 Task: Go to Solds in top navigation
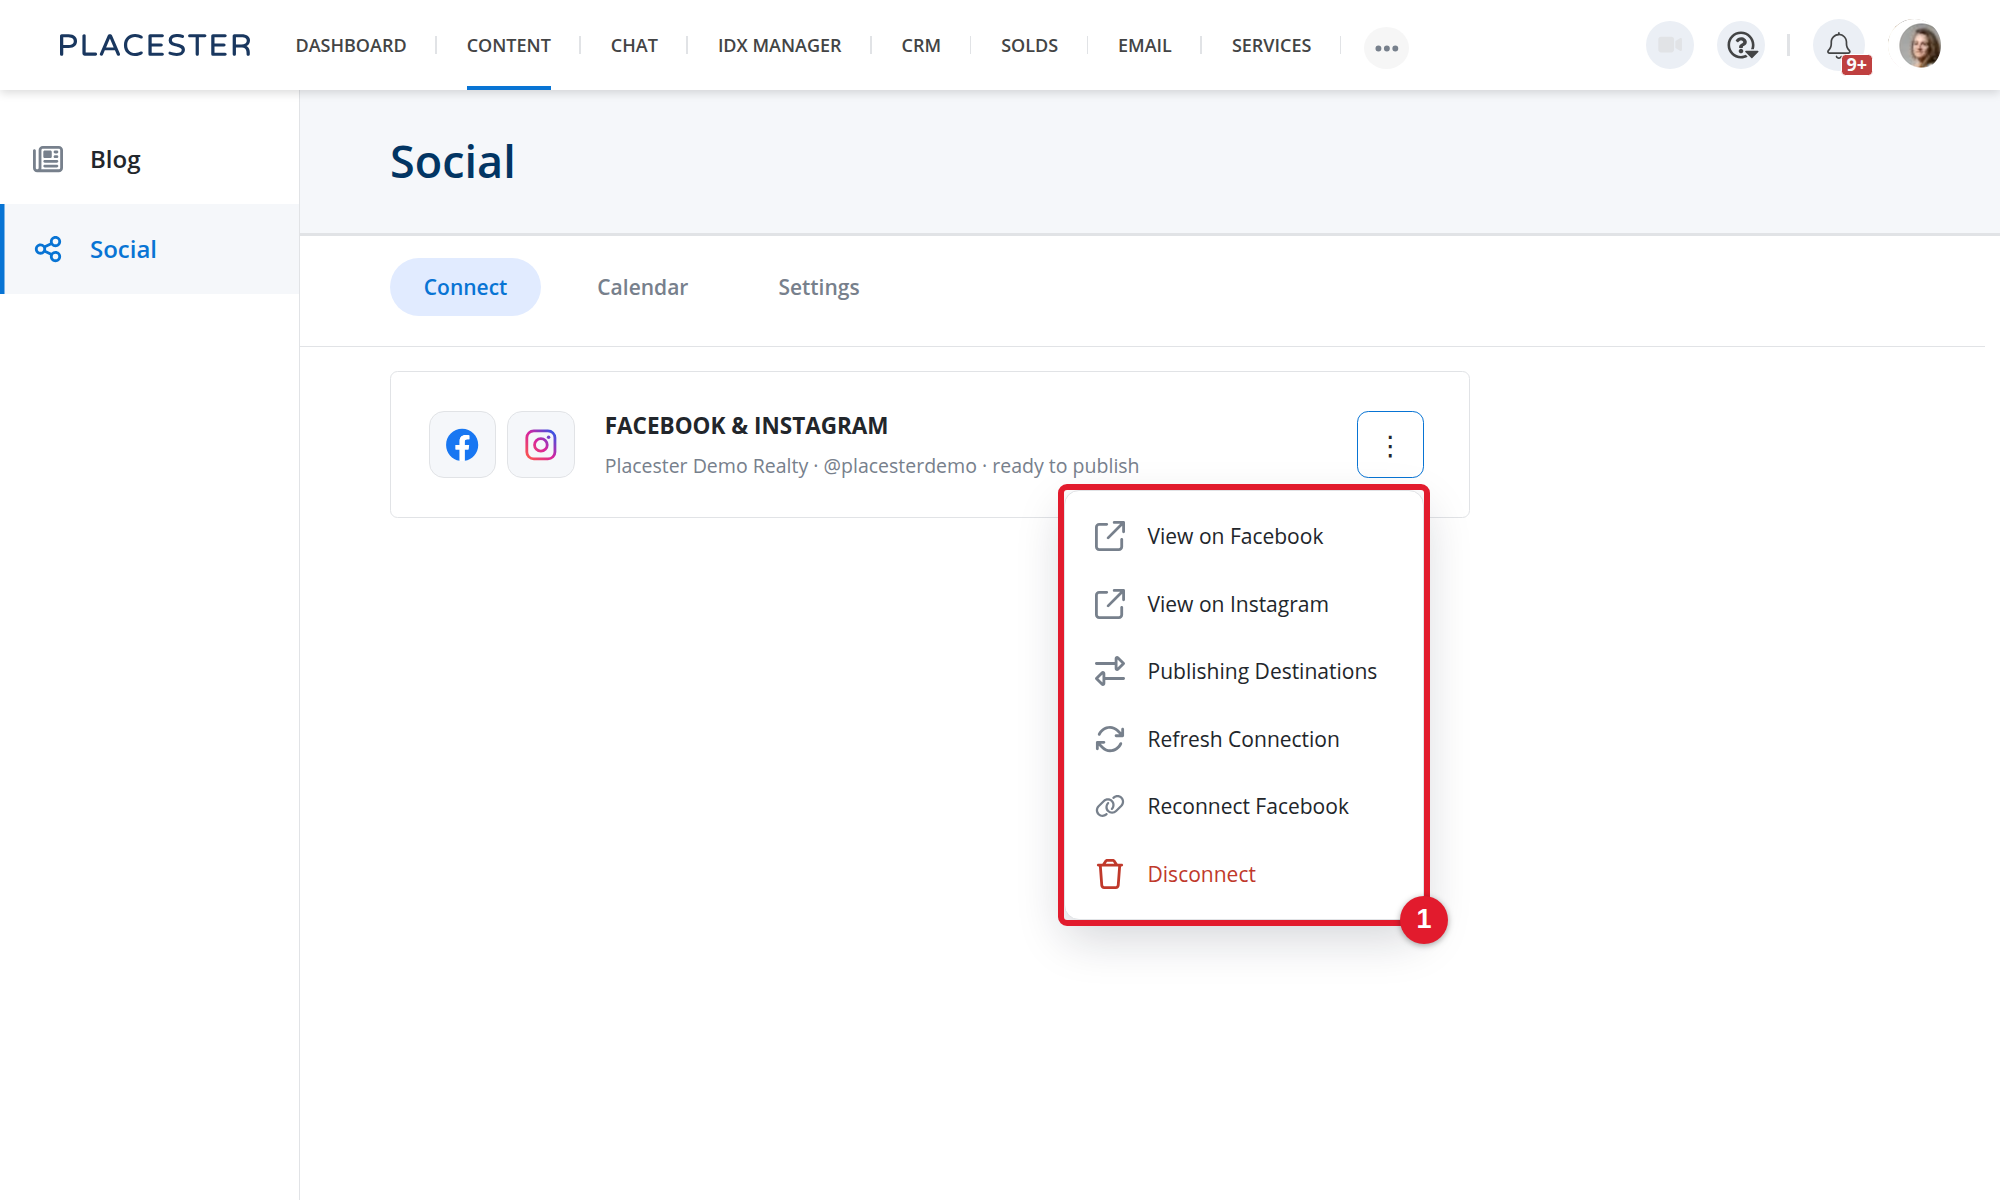(1029, 45)
